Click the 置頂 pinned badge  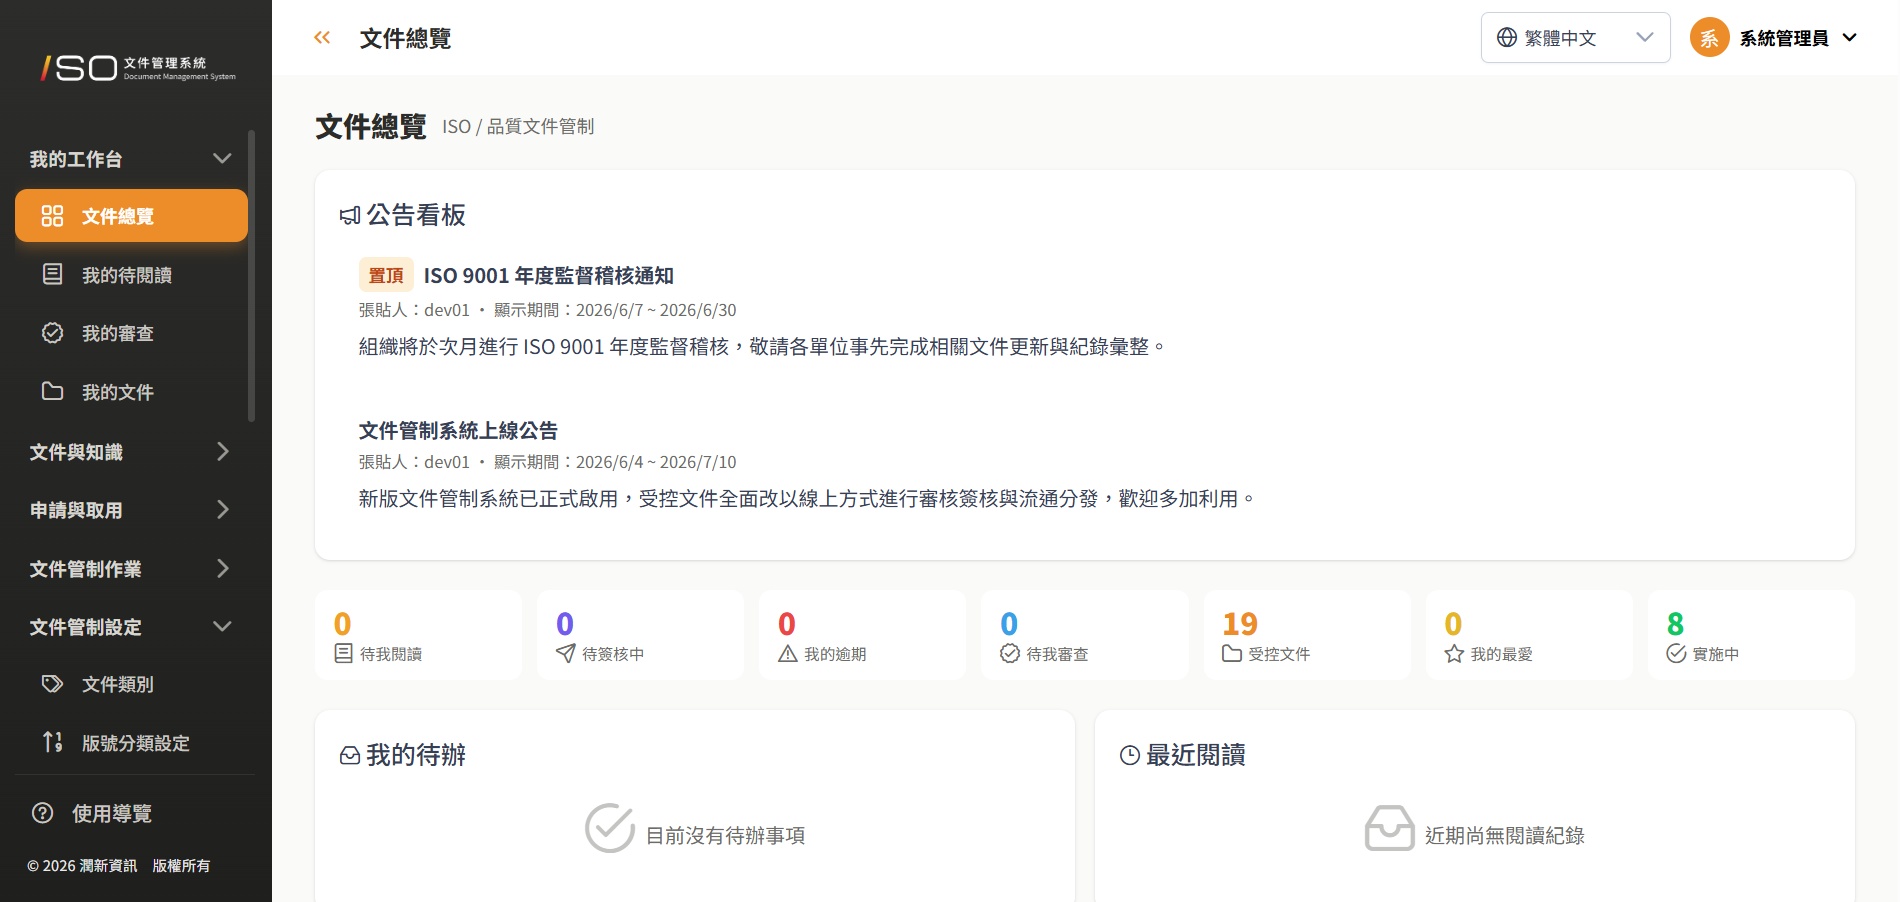click(x=386, y=275)
